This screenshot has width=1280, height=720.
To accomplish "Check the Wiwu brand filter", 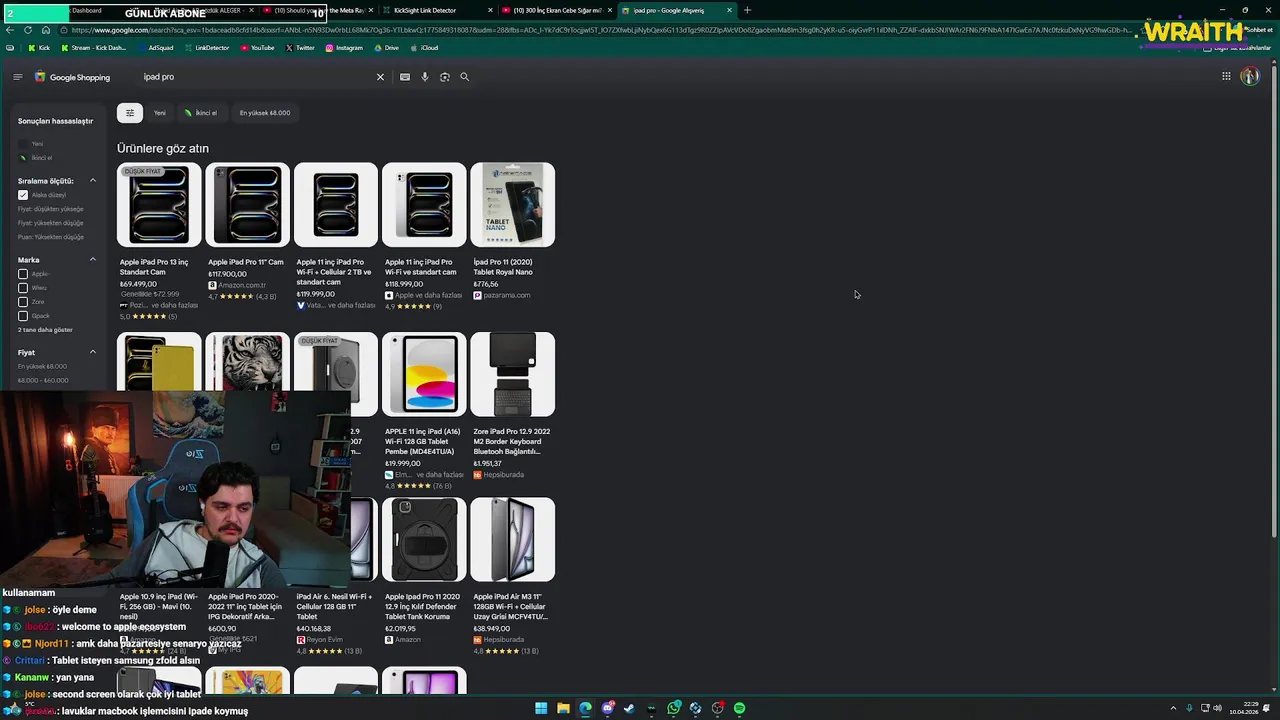I will click(x=23, y=288).
